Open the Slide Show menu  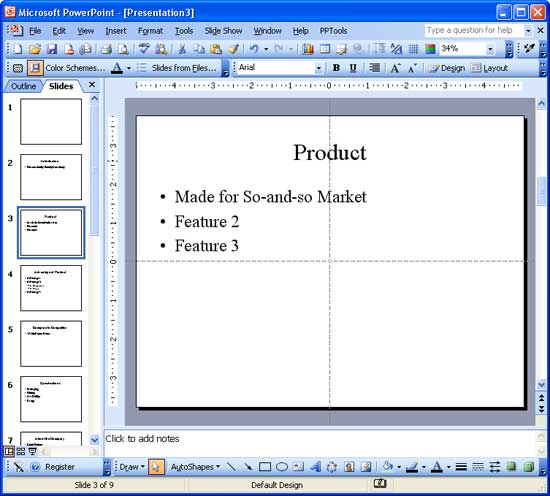pos(223,31)
